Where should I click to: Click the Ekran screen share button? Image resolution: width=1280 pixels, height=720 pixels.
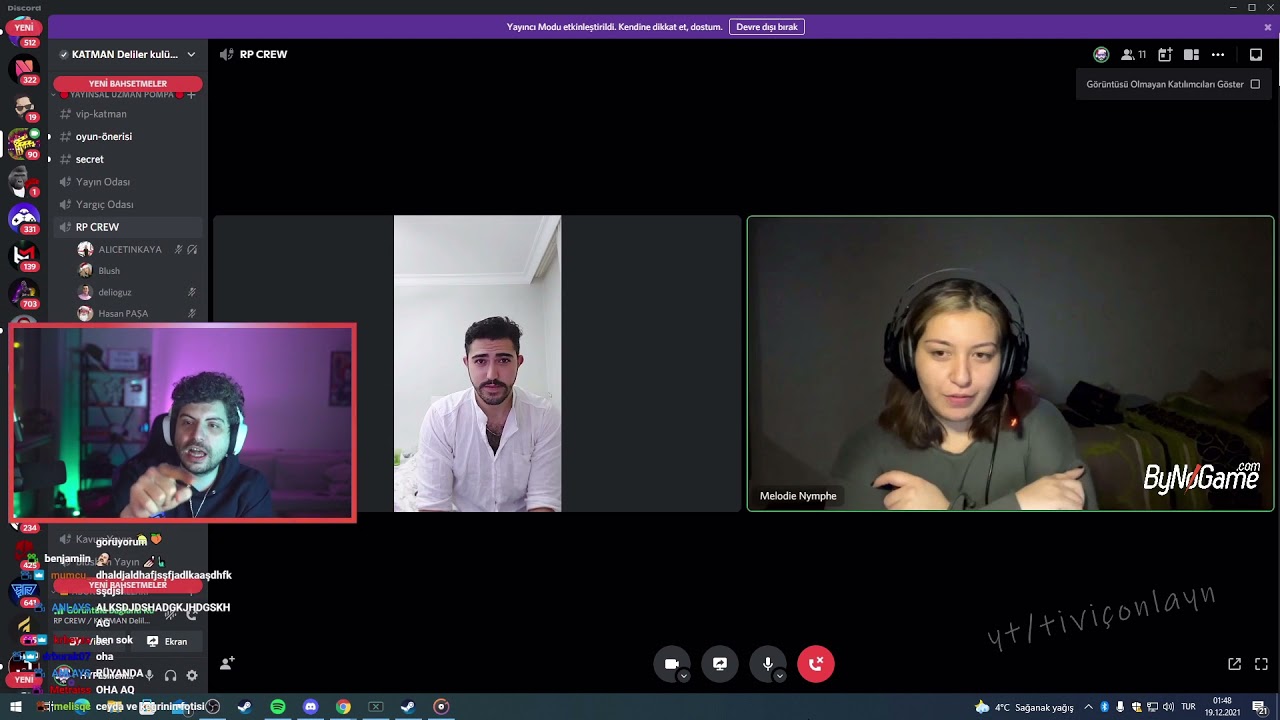[168, 642]
